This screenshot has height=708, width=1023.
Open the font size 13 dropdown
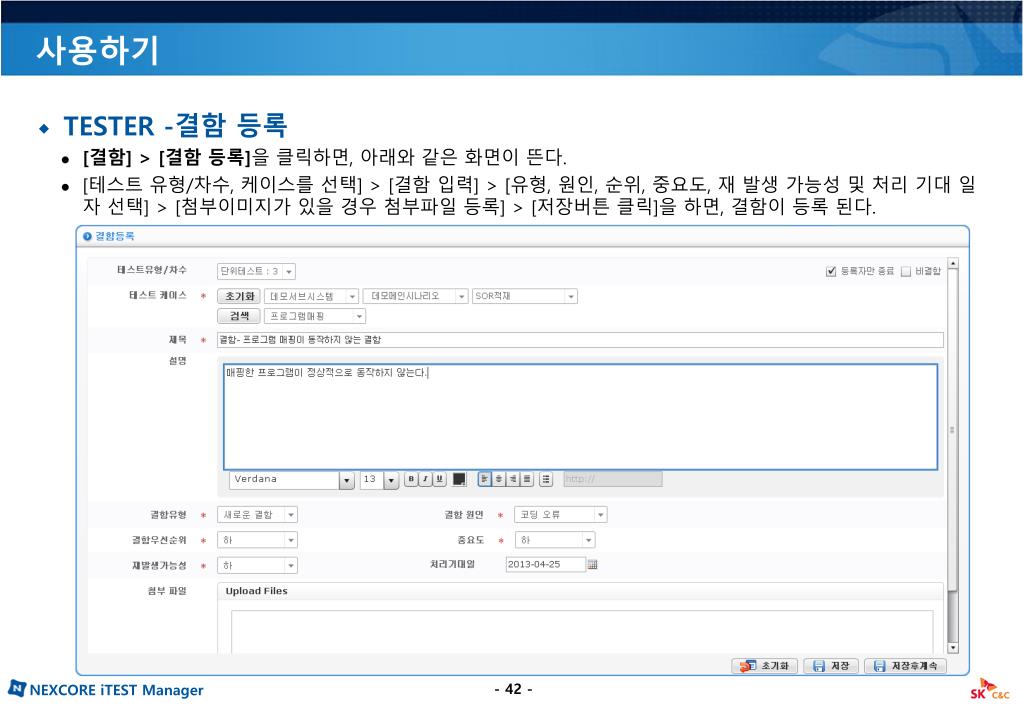(x=380, y=480)
